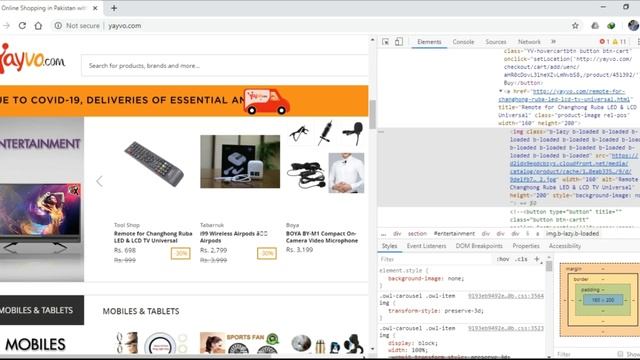Viewport: 640px width, 360px height.
Task: Add a new style rule plus icon
Action: tap(537, 259)
